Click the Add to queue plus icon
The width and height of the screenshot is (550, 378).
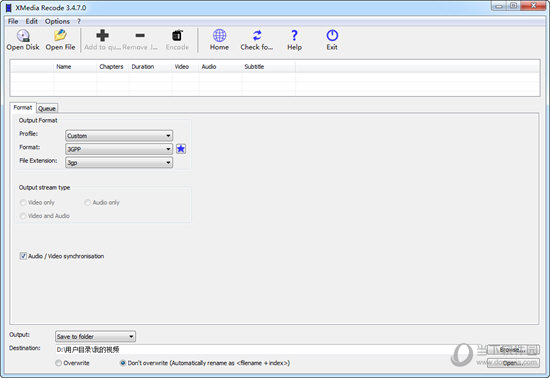(102, 35)
